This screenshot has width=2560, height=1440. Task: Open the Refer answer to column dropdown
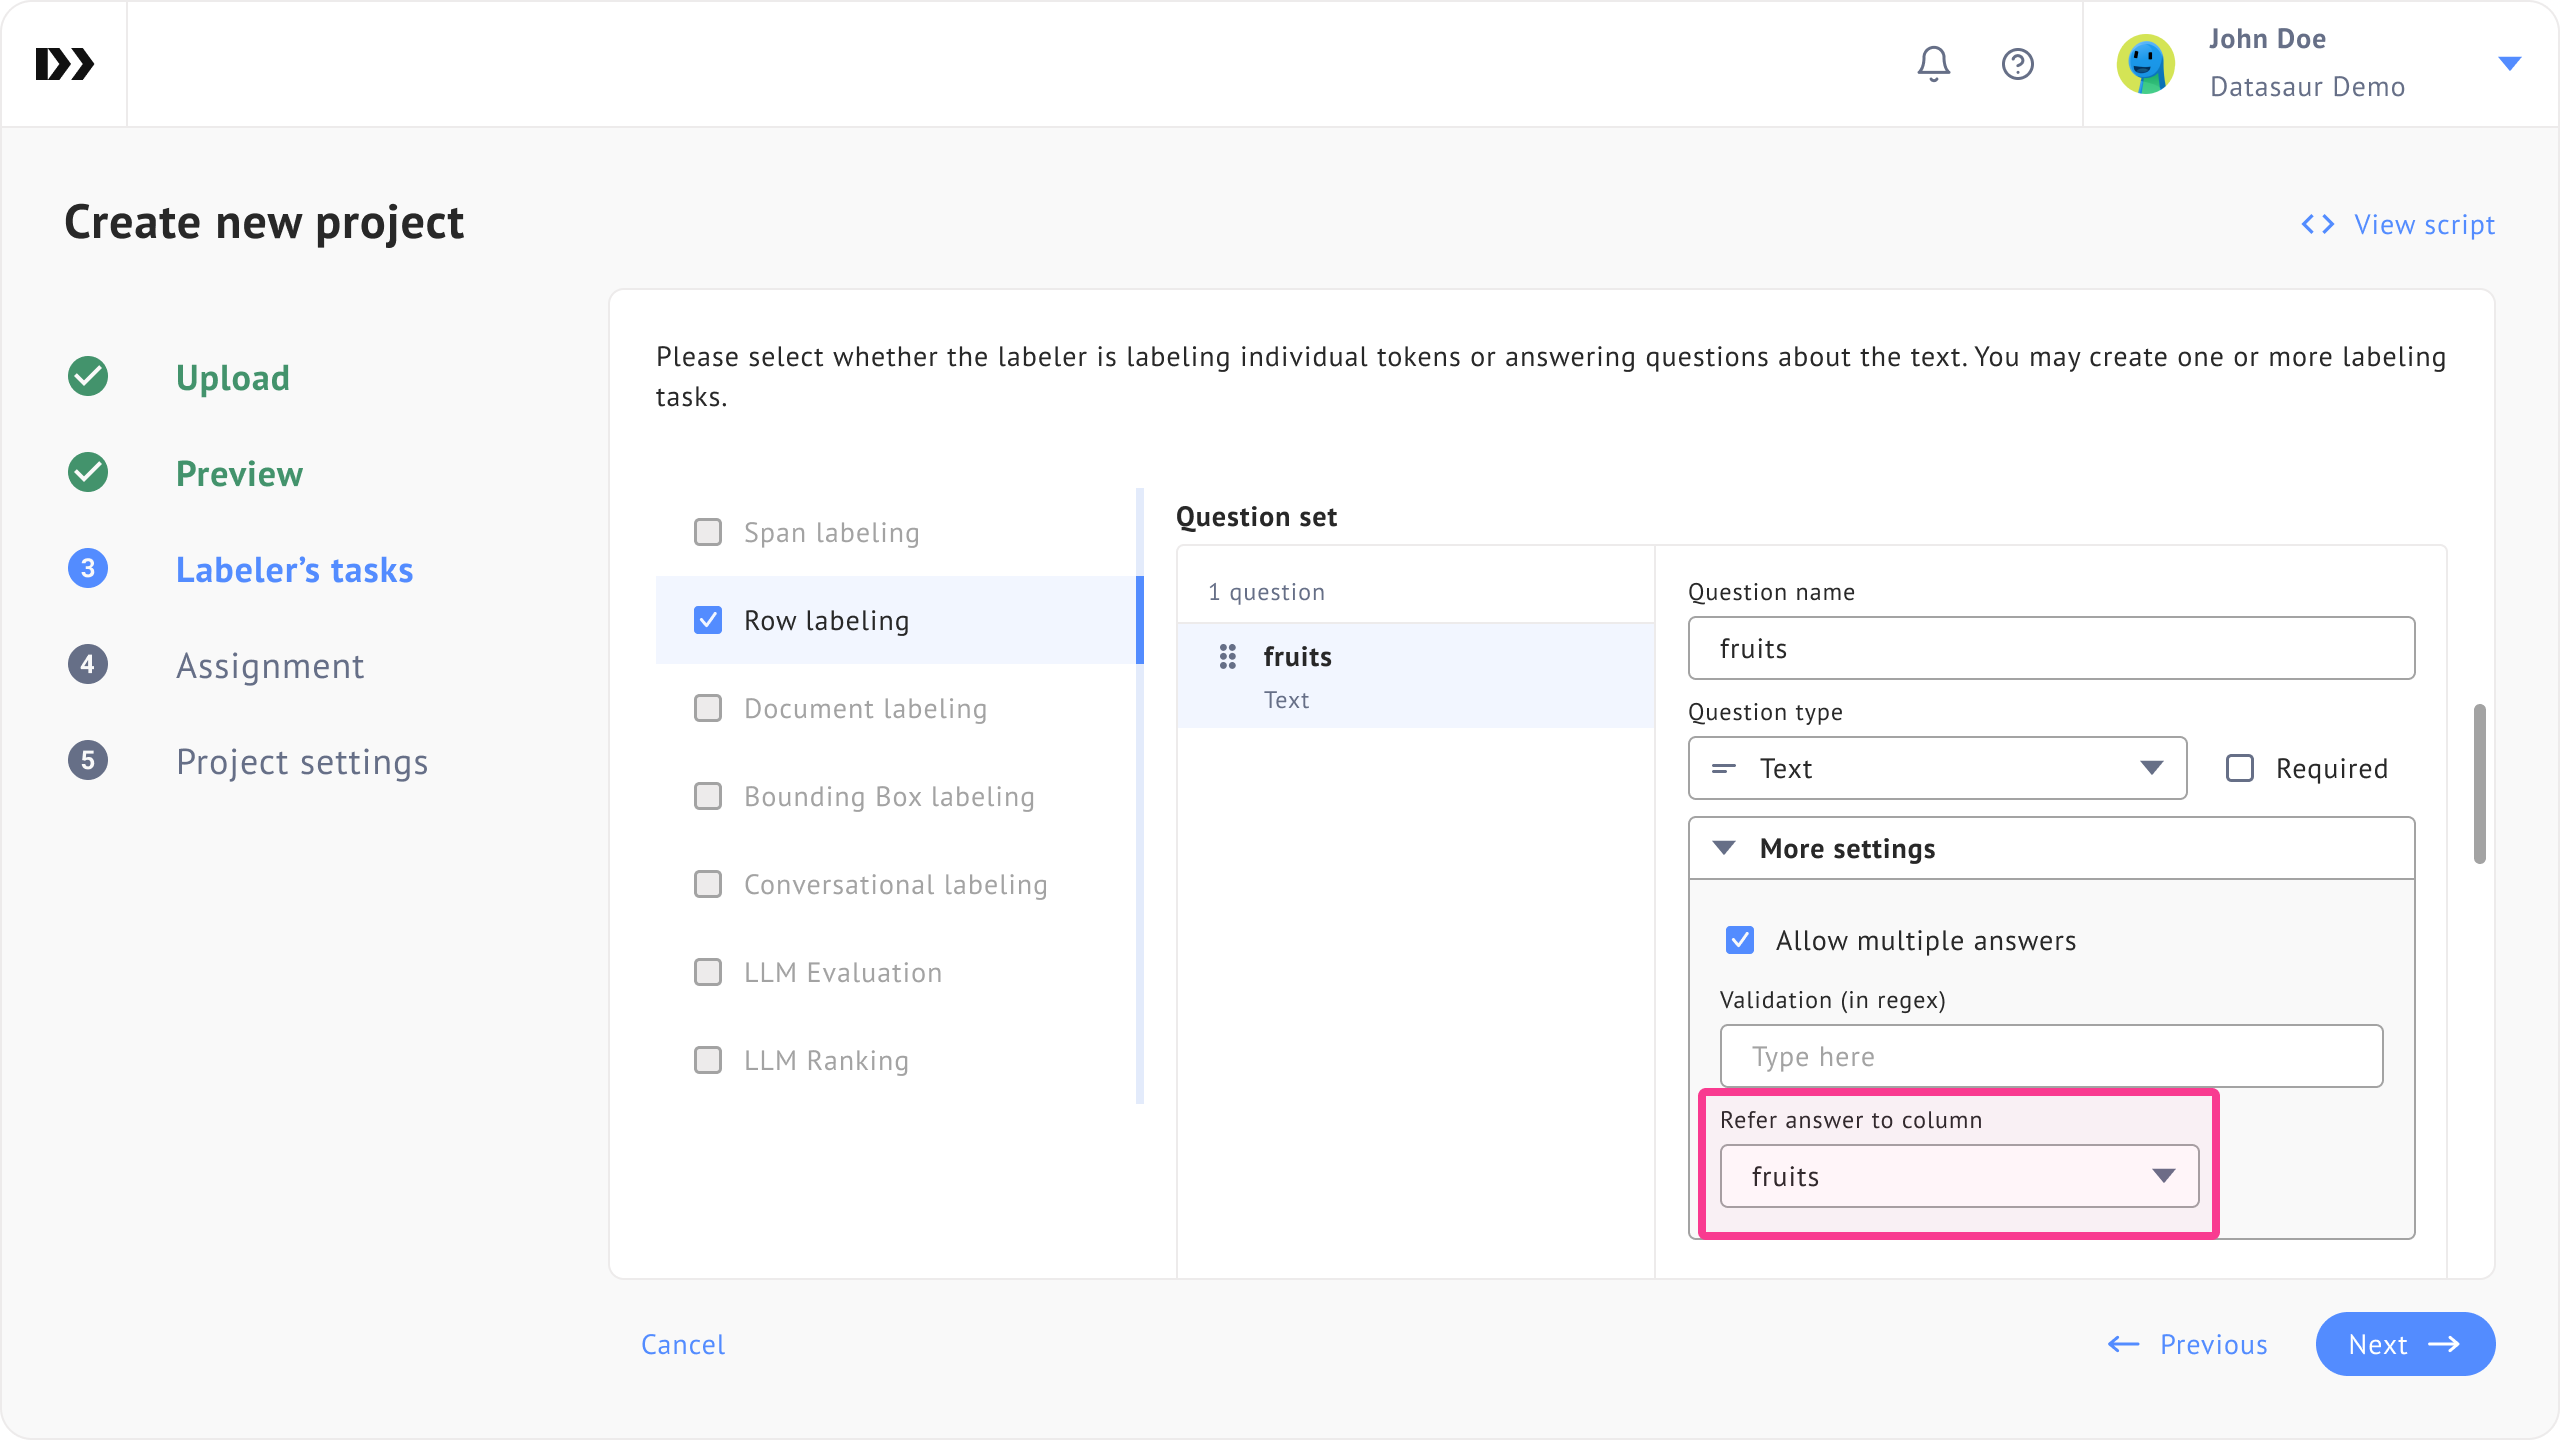(x=1959, y=1176)
